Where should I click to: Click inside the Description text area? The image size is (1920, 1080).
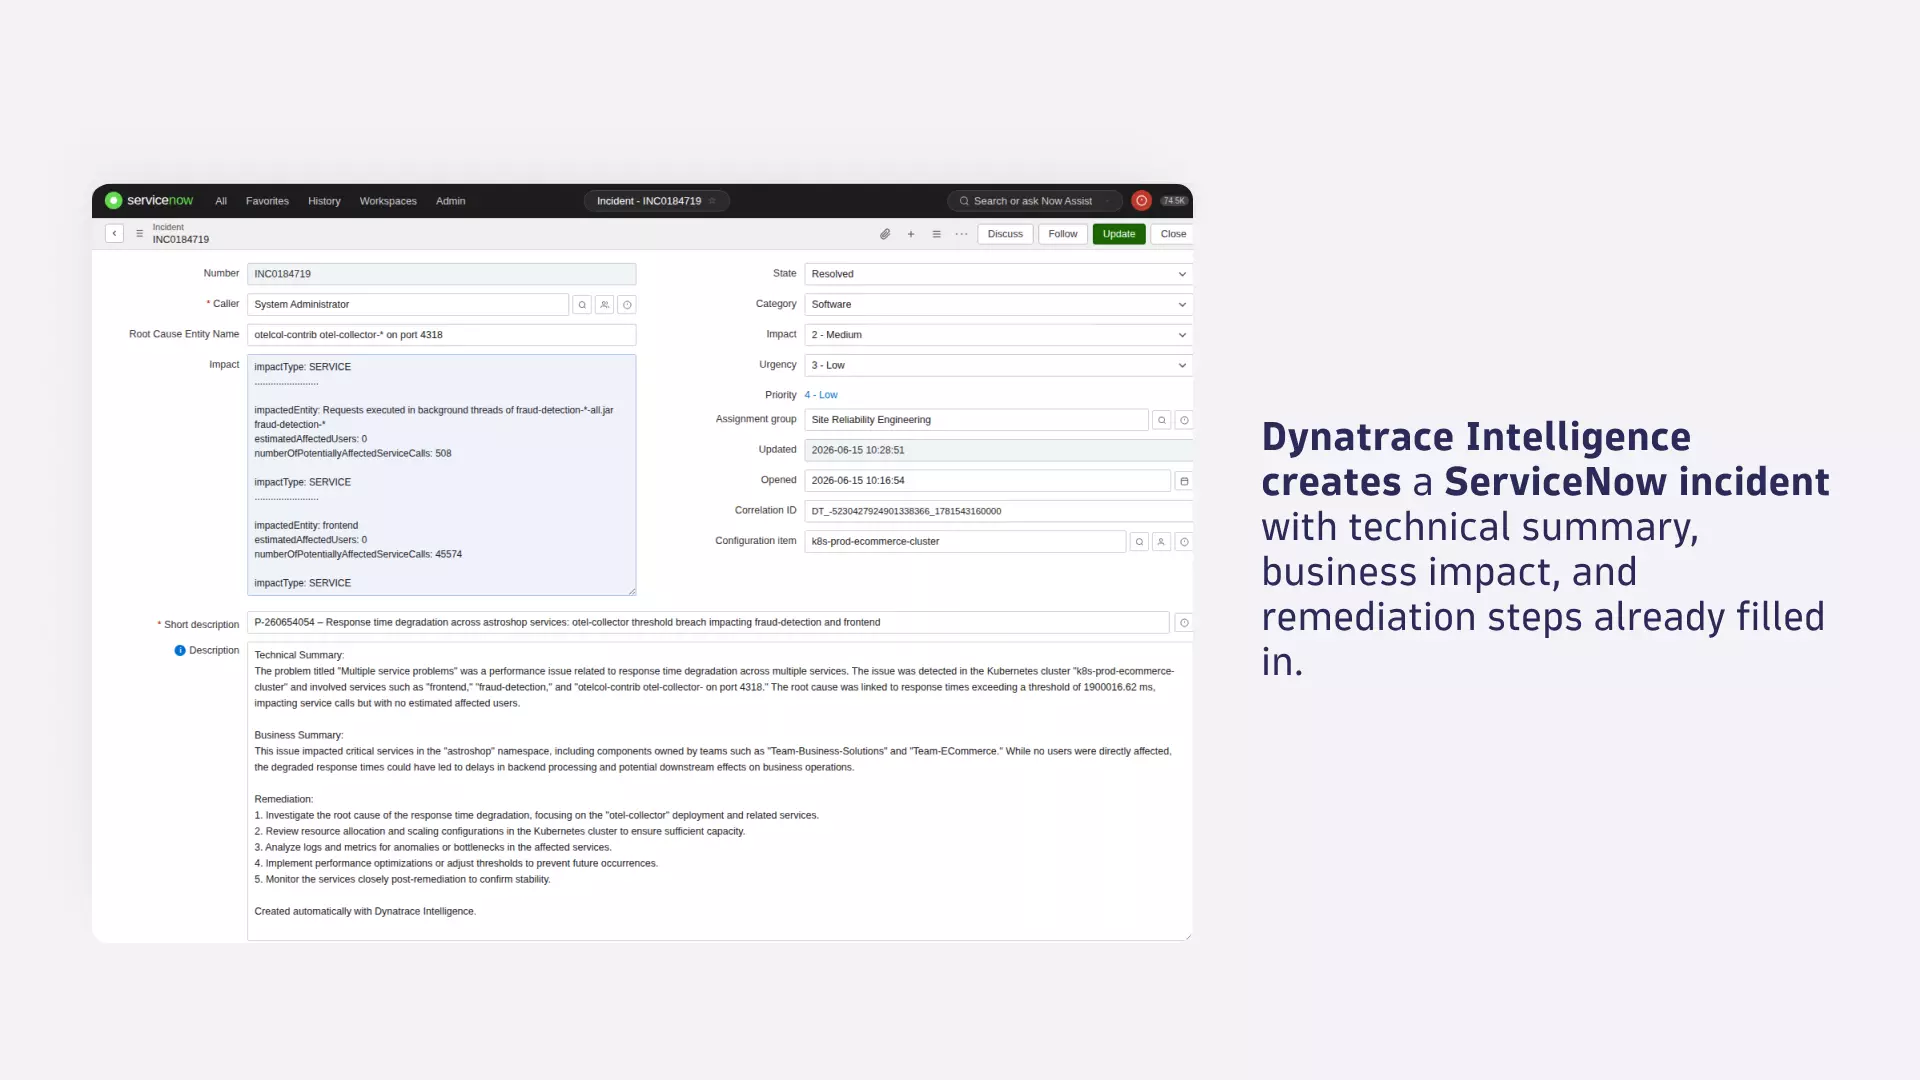[719, 790]
